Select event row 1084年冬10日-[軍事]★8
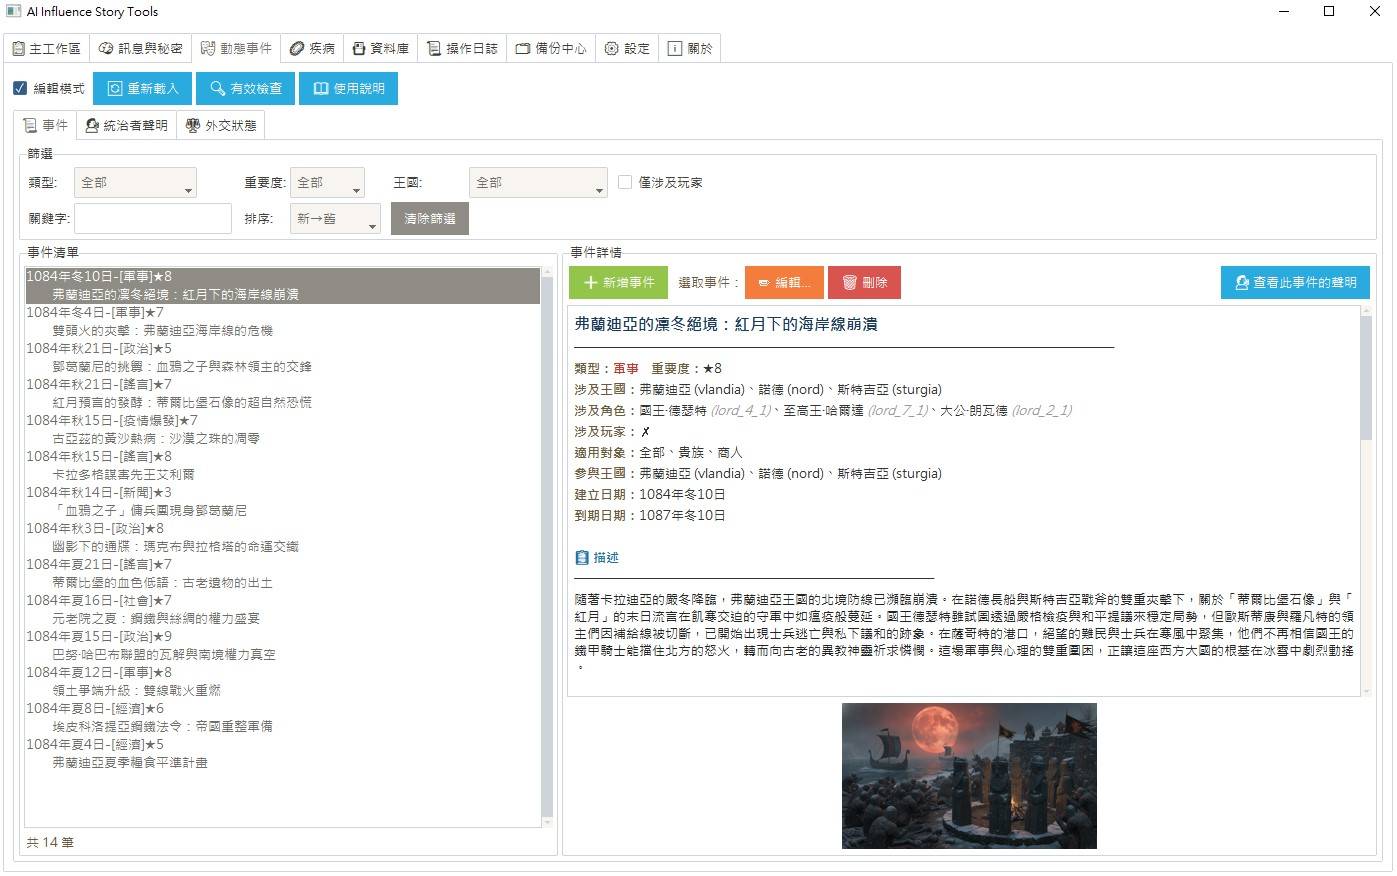 click(282, 276)
